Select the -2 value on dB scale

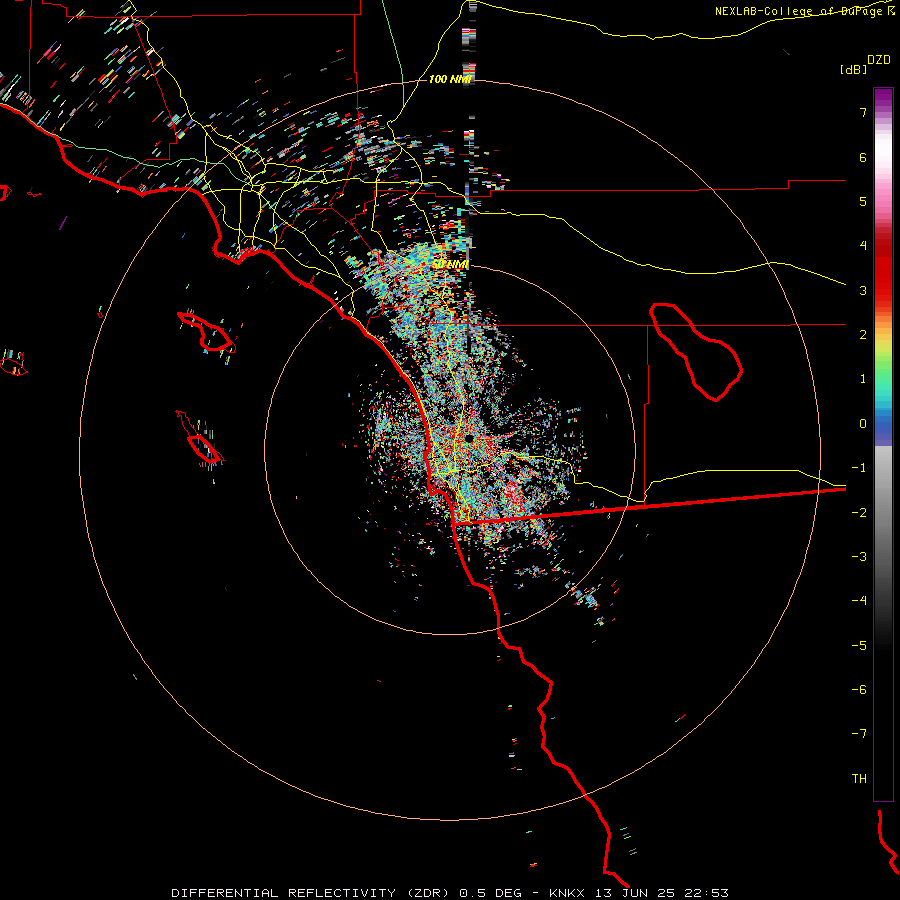(x=859, y=513)
